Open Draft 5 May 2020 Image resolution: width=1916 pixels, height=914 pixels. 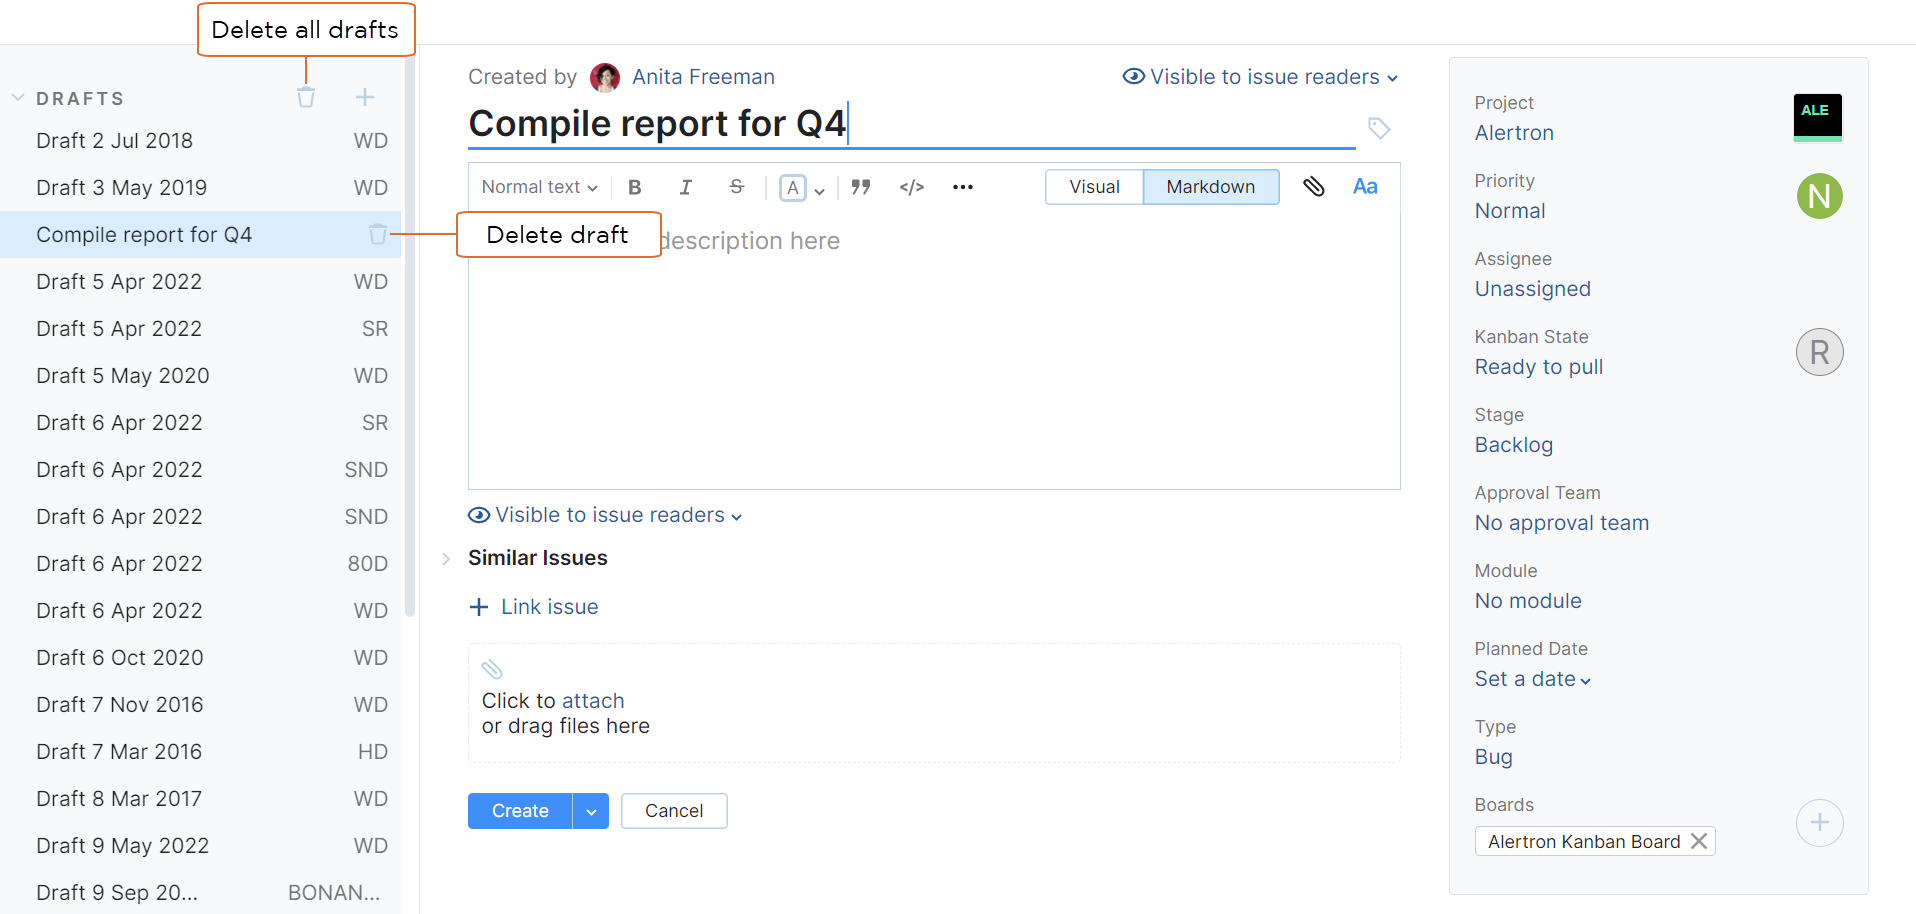pyautogui.click(x=200, y=376)
